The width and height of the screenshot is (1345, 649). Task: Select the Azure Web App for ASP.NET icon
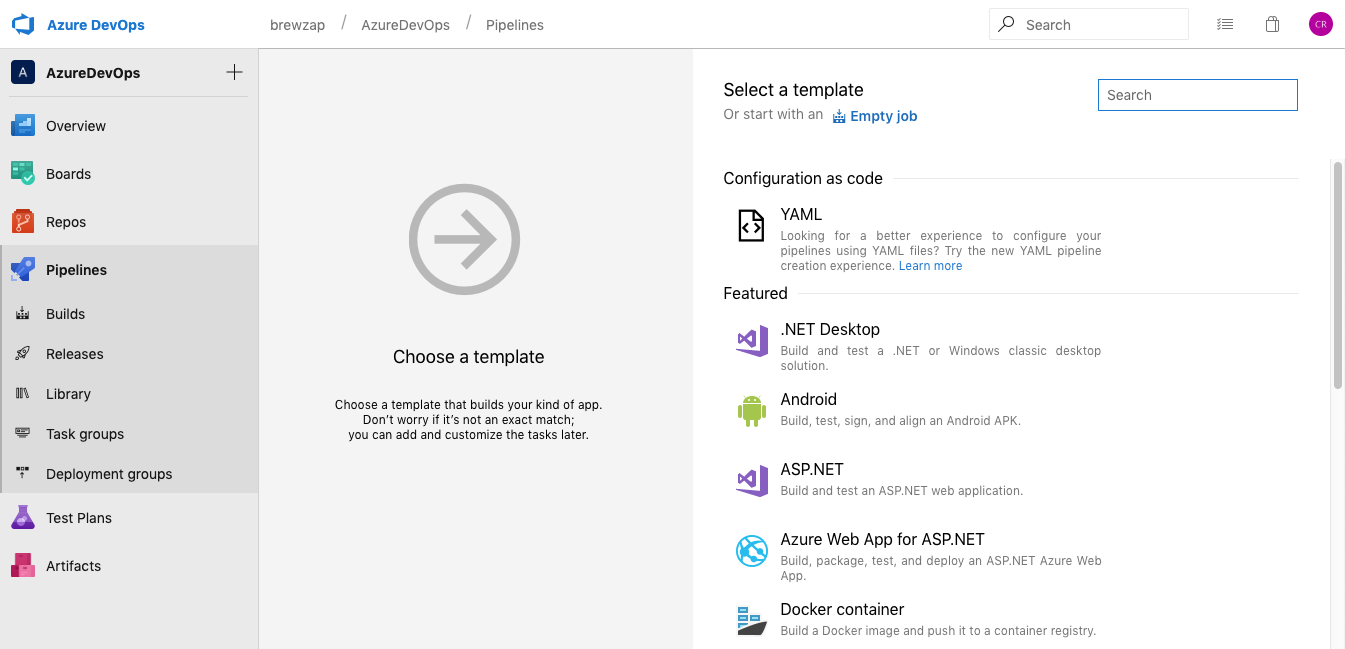751,551
